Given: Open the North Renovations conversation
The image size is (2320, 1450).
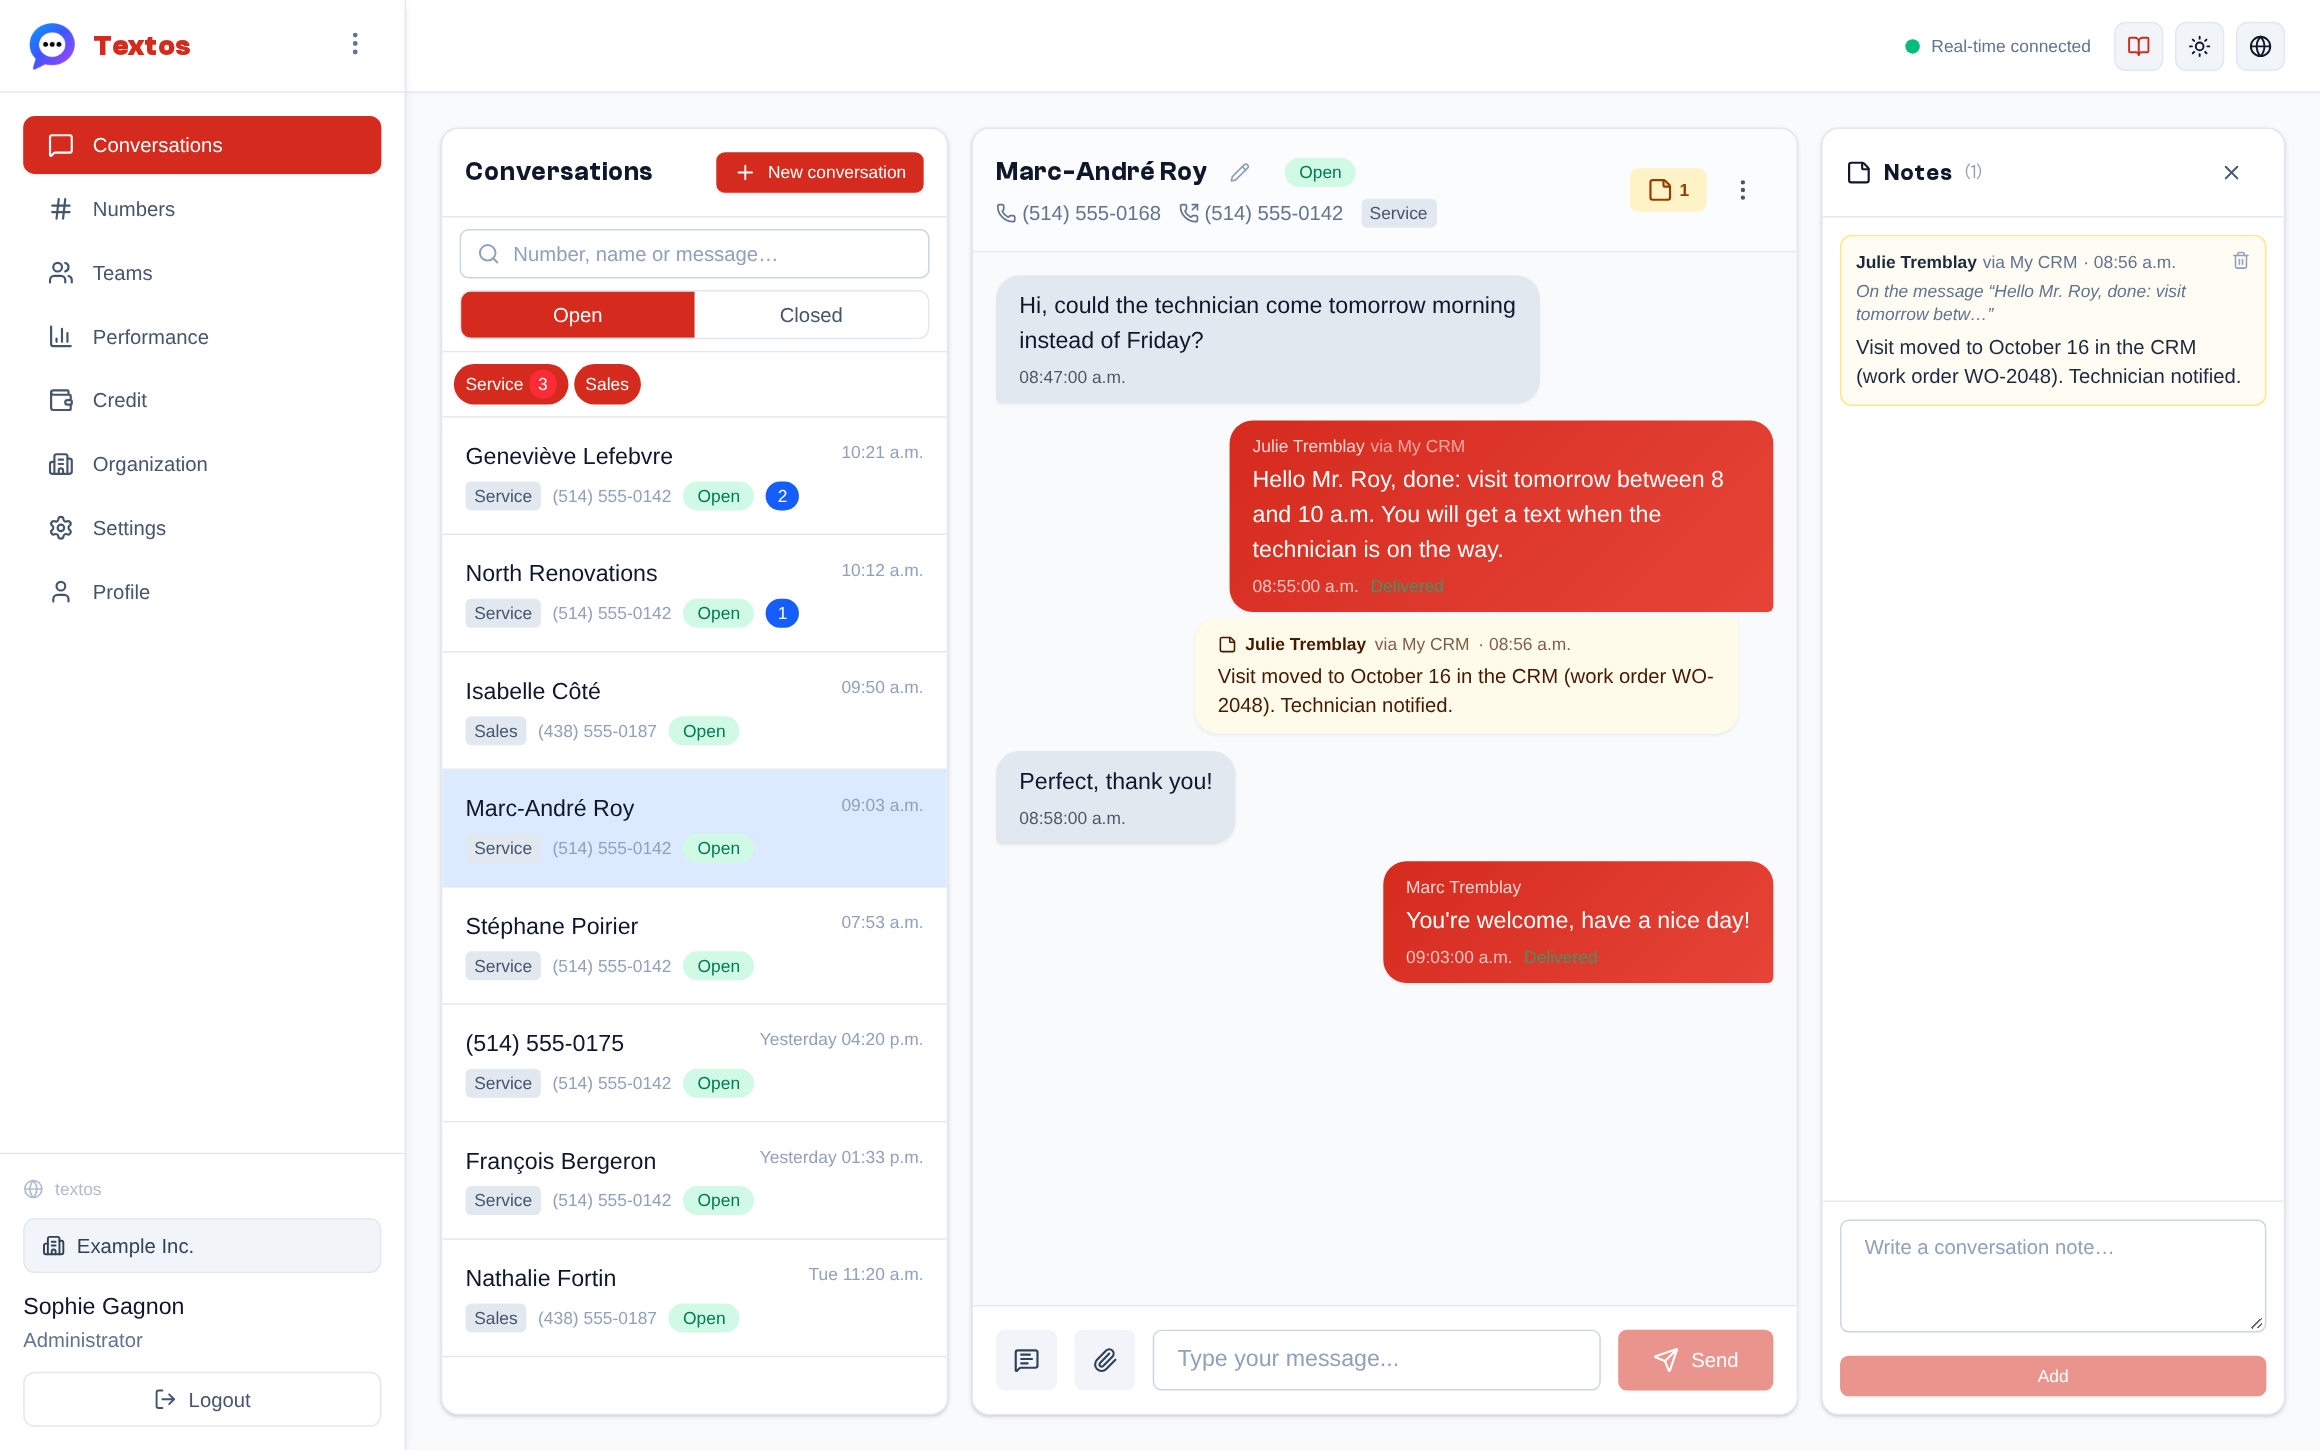Looking at the screenshot, I should pos(694,593).
